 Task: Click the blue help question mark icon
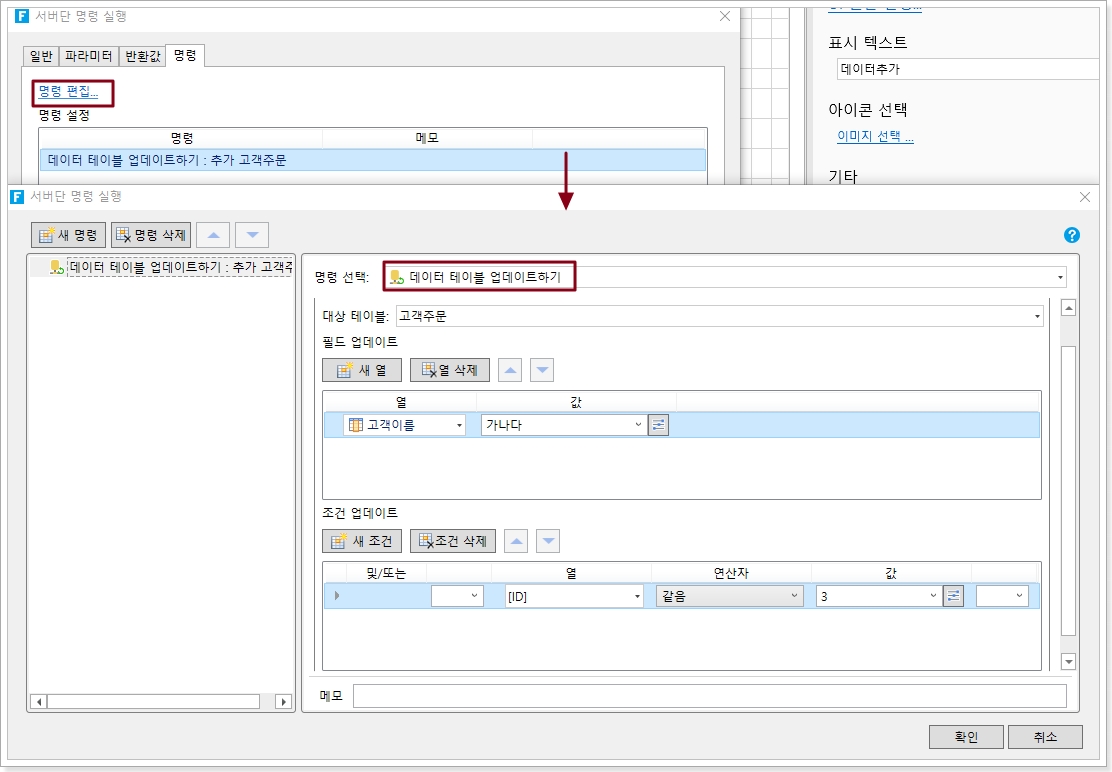tap(1071, 235)
